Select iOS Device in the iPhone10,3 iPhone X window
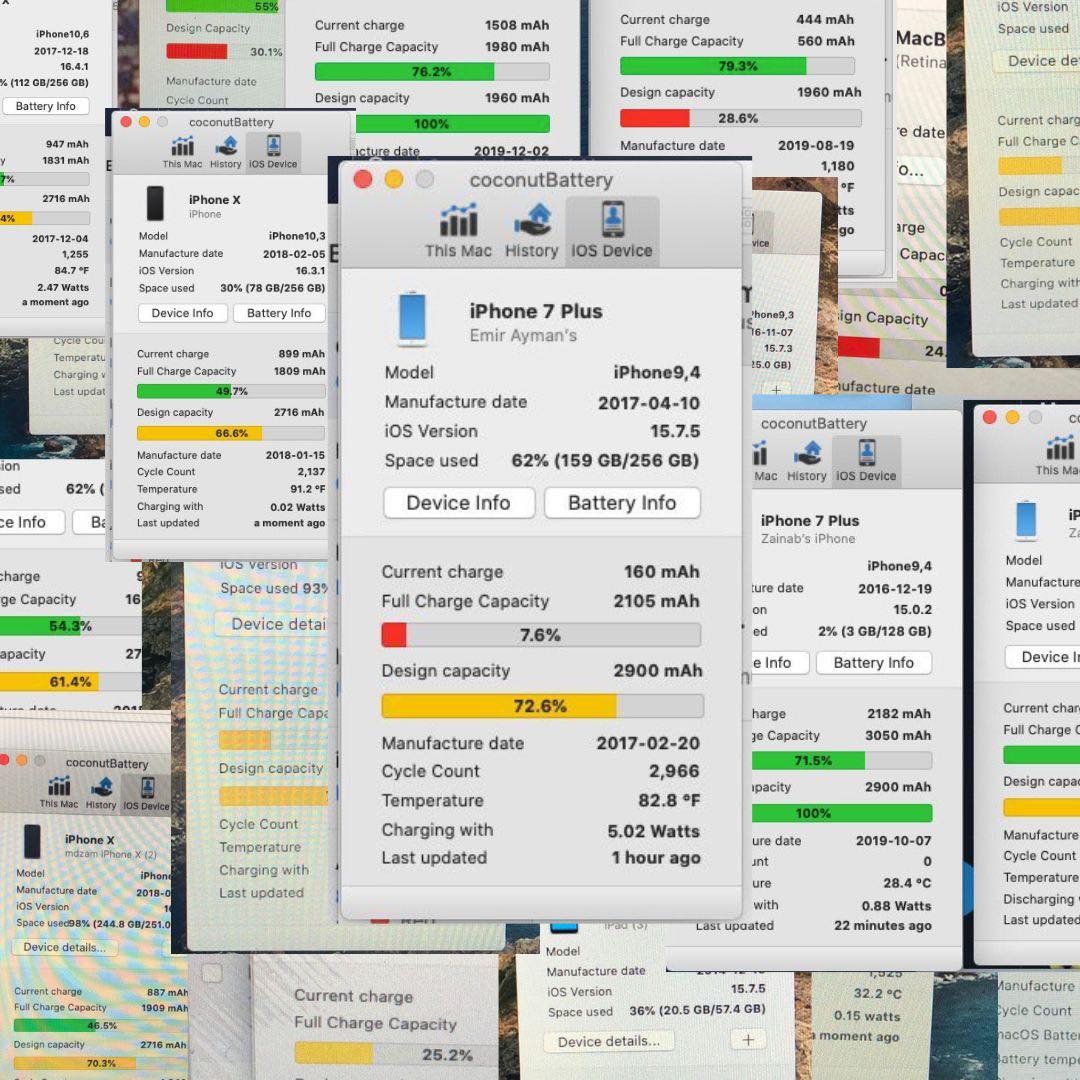1080x1080 pixels. [273, 152]
